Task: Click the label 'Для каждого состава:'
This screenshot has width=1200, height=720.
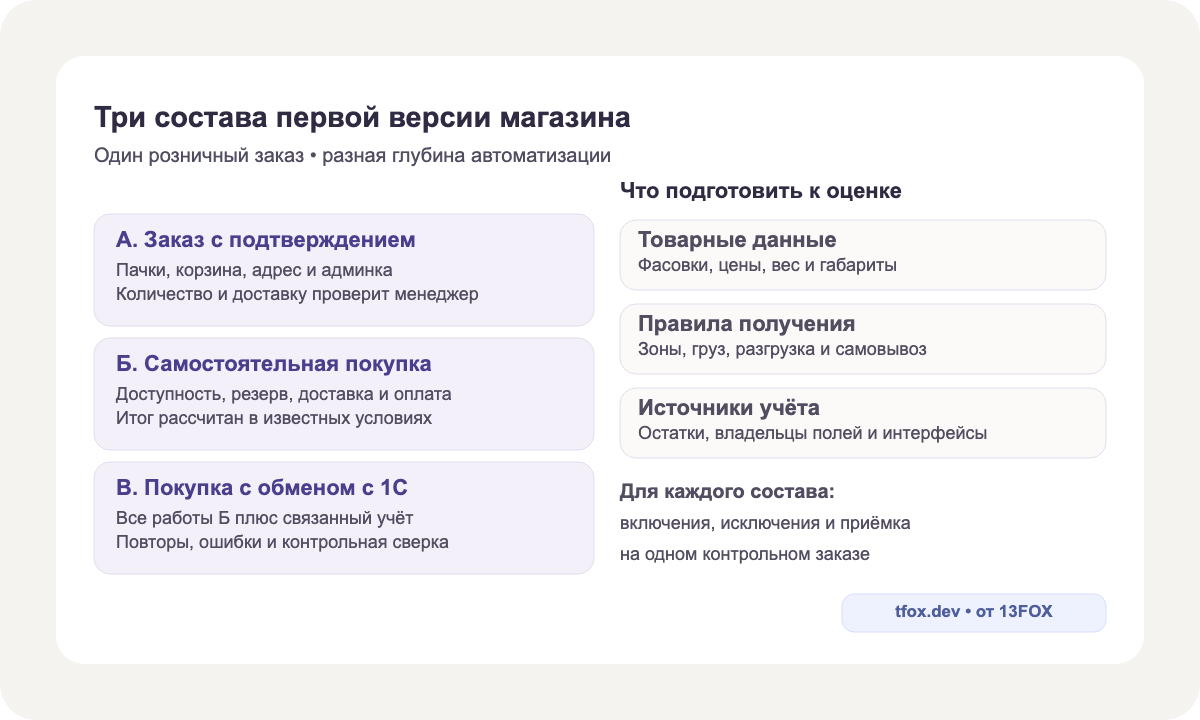Action: [x=727, y=493]
